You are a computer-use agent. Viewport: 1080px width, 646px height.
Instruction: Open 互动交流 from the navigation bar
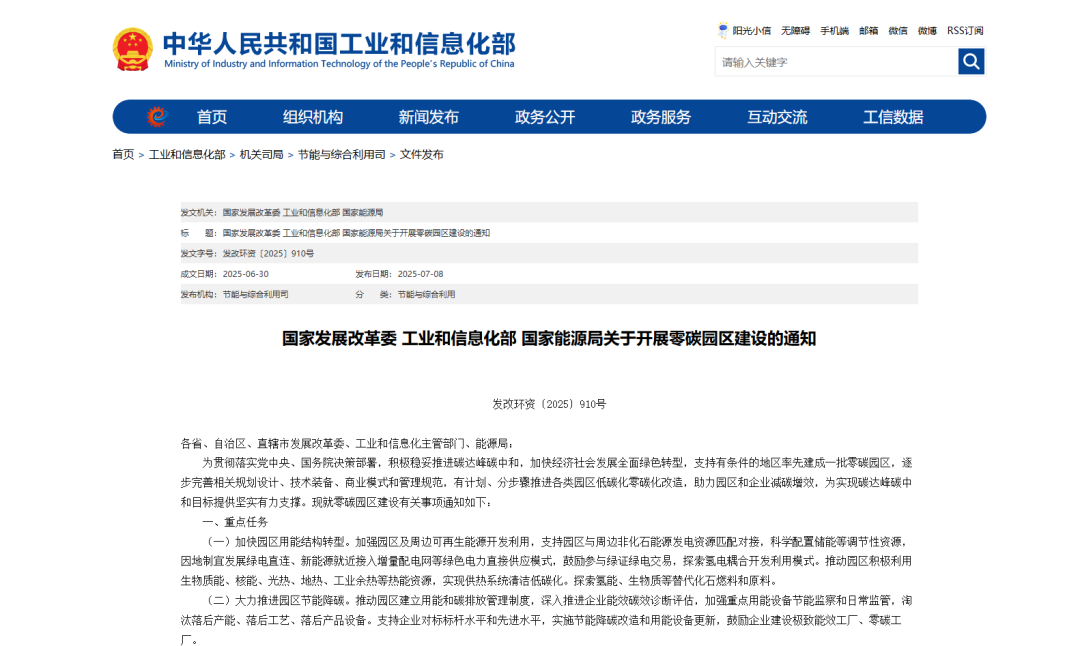777,117
